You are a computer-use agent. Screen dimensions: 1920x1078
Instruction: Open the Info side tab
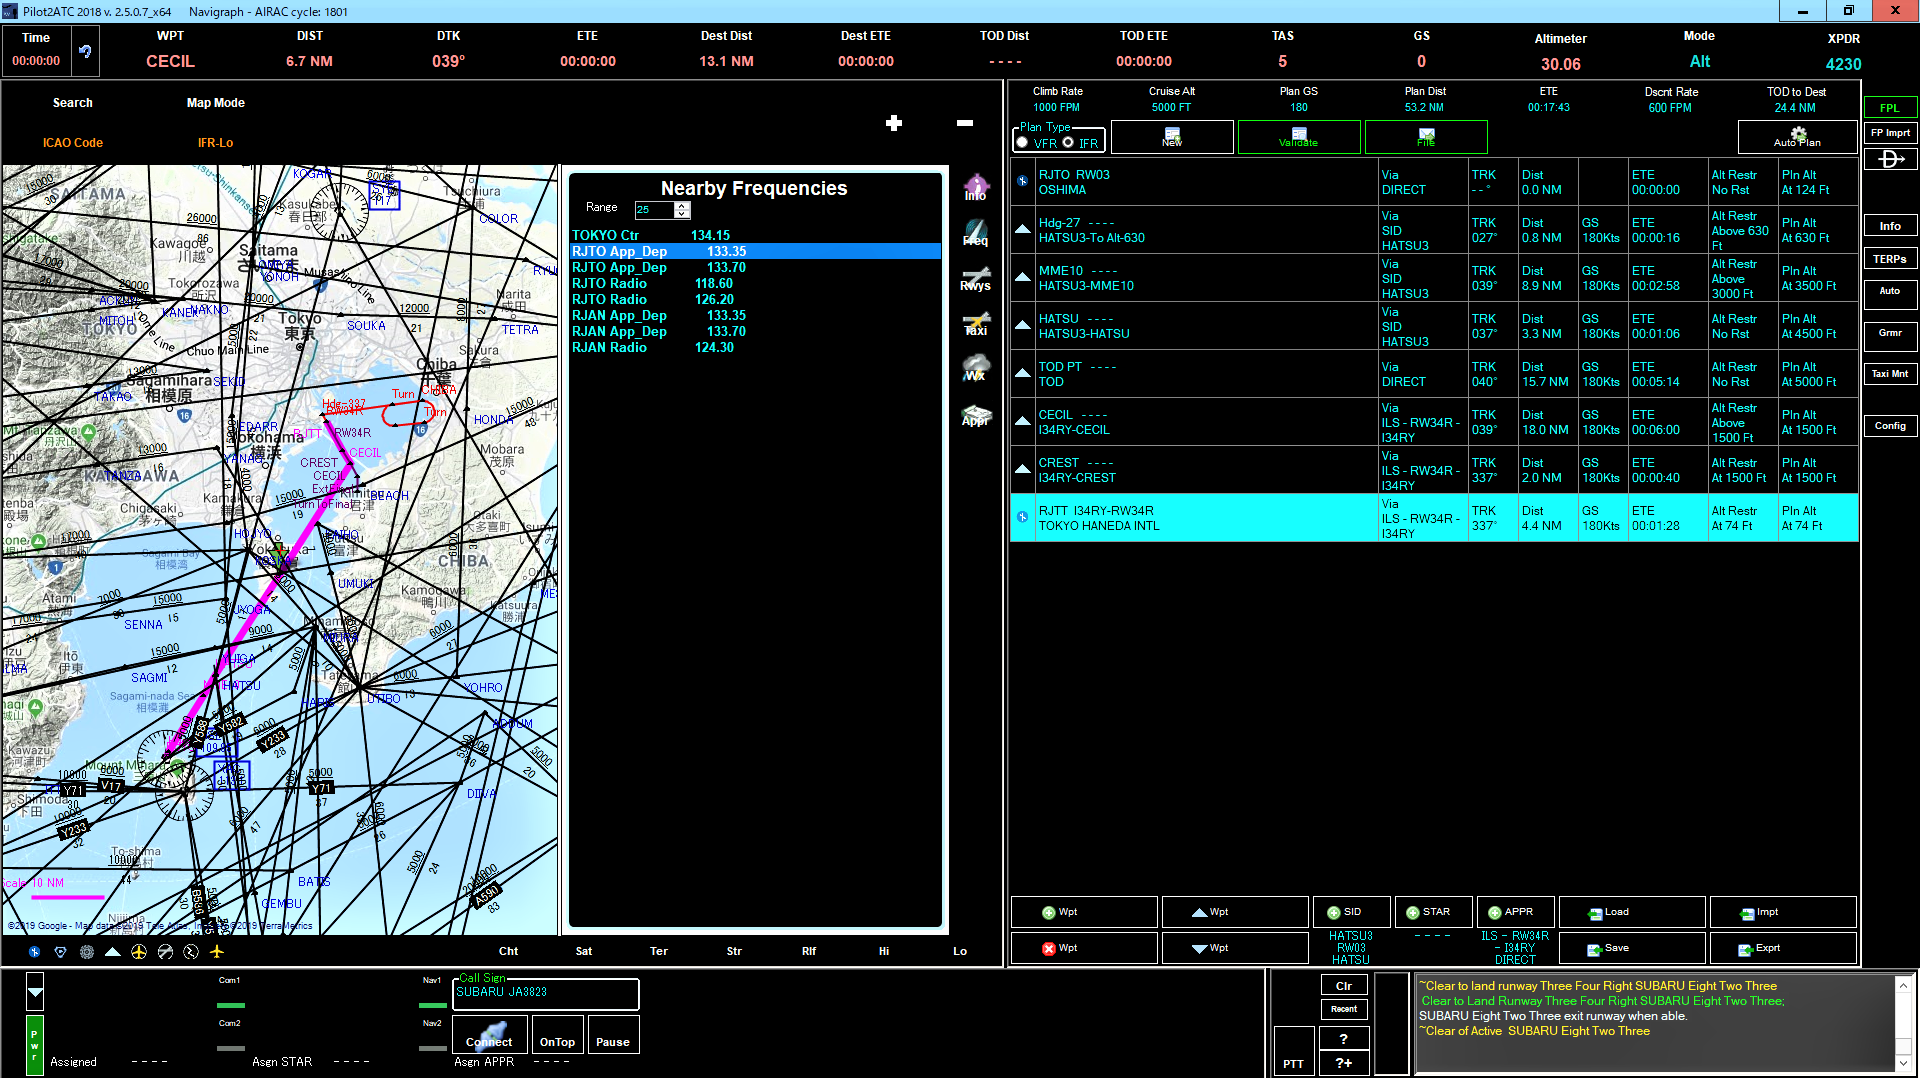[x=1890, y=226]
